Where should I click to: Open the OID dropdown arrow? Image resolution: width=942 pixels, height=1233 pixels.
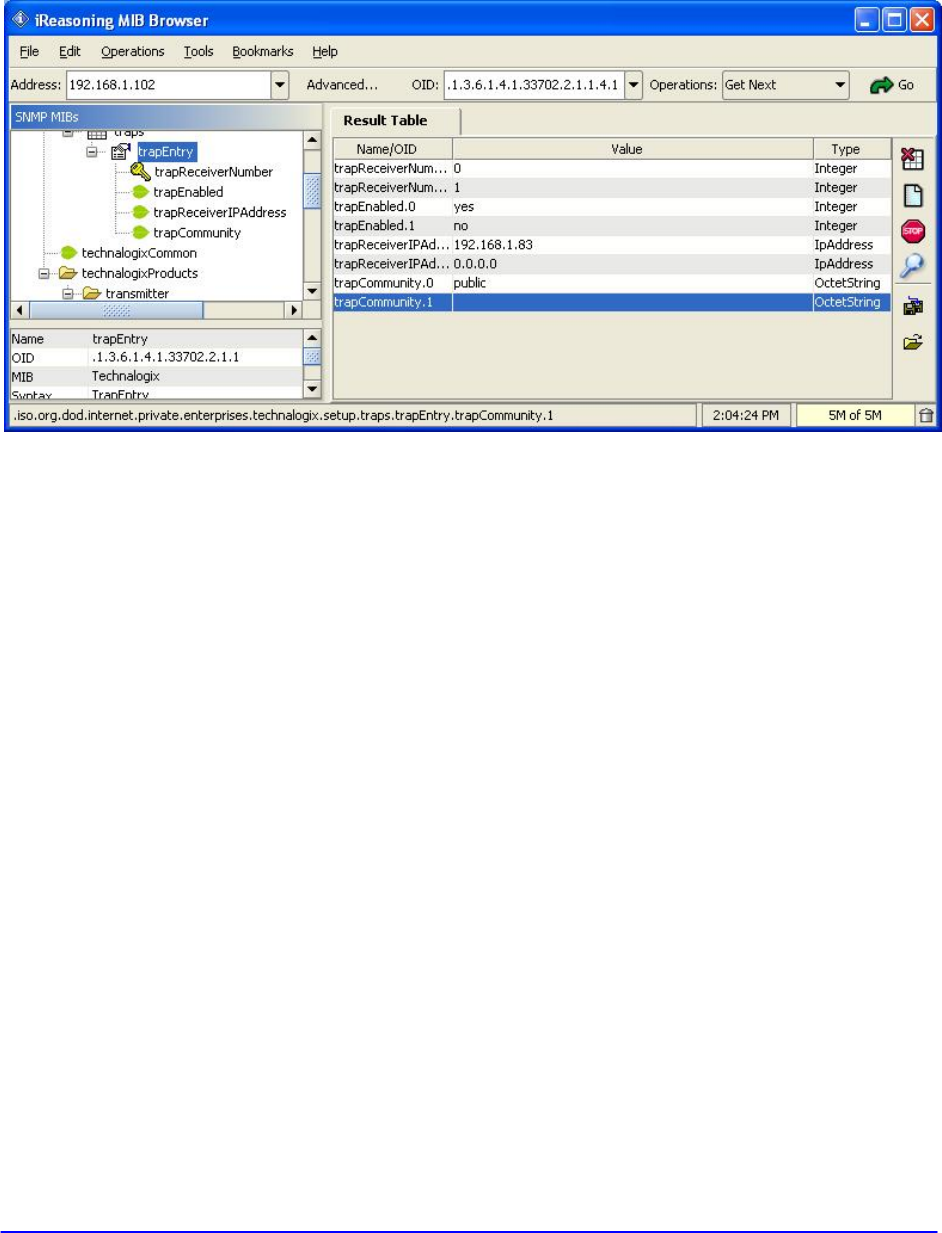633,85
